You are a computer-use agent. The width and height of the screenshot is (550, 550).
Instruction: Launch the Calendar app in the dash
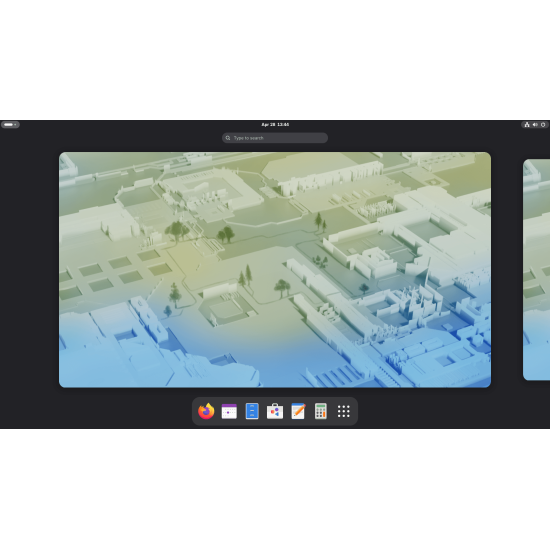pos(229,411)
